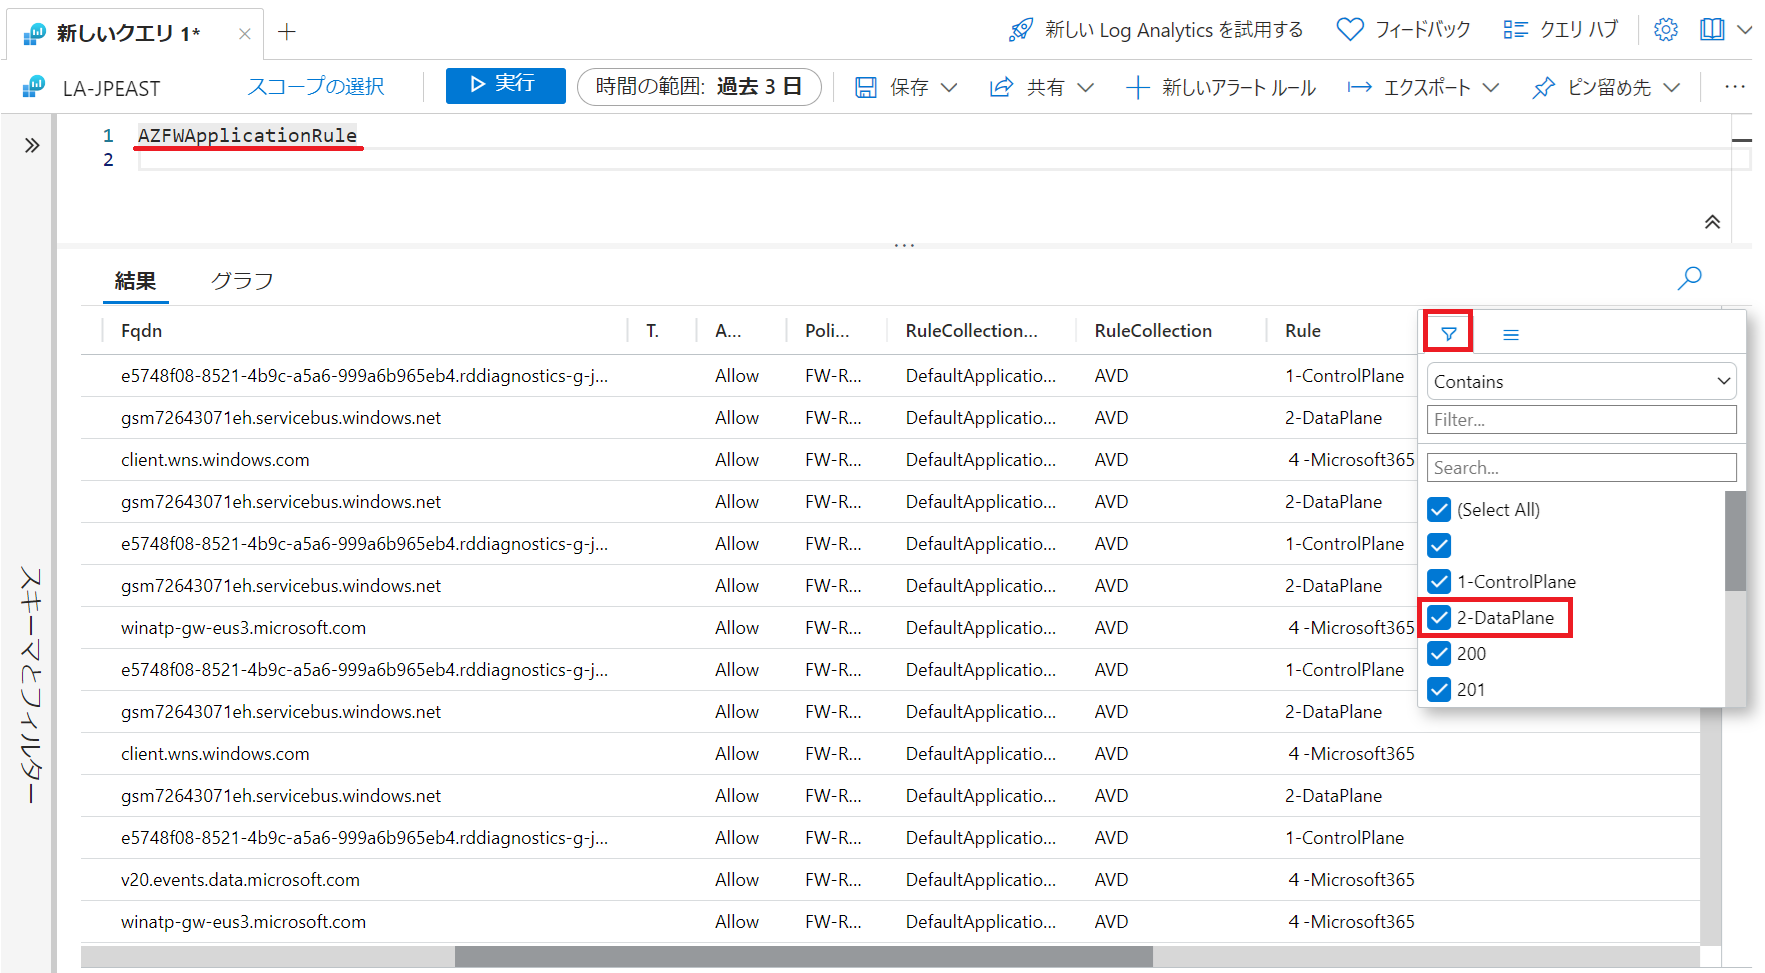
Task: Click the T. column header
Action: 652,331
